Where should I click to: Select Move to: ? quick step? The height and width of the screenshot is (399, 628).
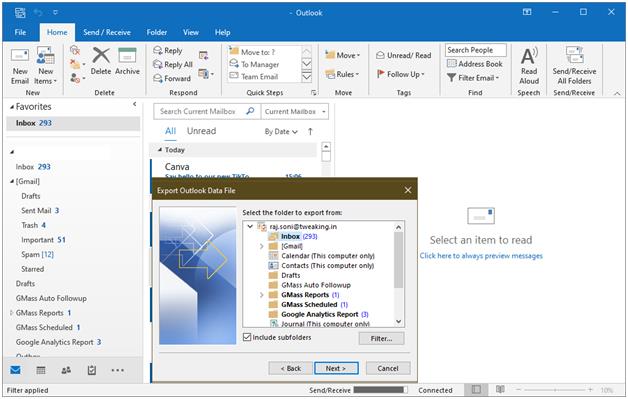pos(252,52)
